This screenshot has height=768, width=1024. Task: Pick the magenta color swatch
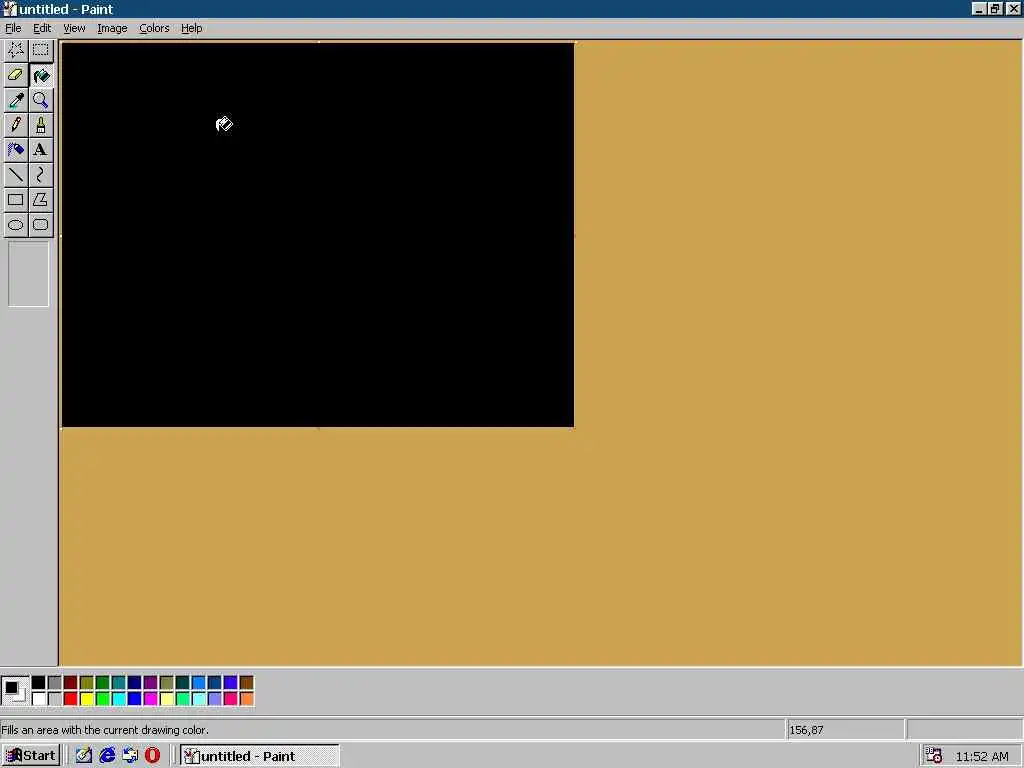tap(151, 699)
